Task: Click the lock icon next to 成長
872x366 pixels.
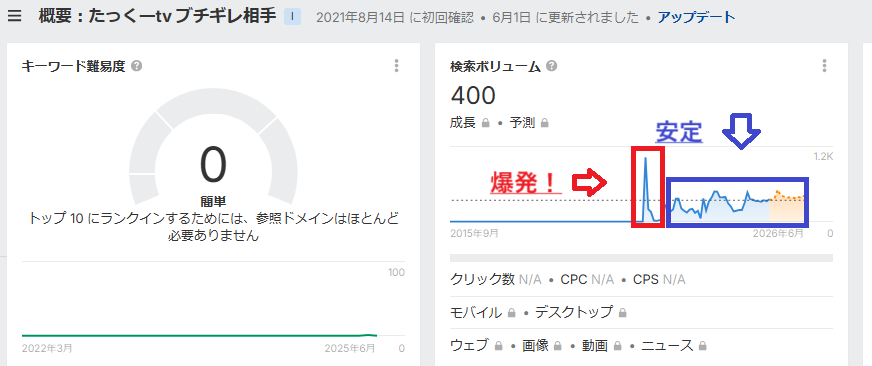Action: coord(485,123)
